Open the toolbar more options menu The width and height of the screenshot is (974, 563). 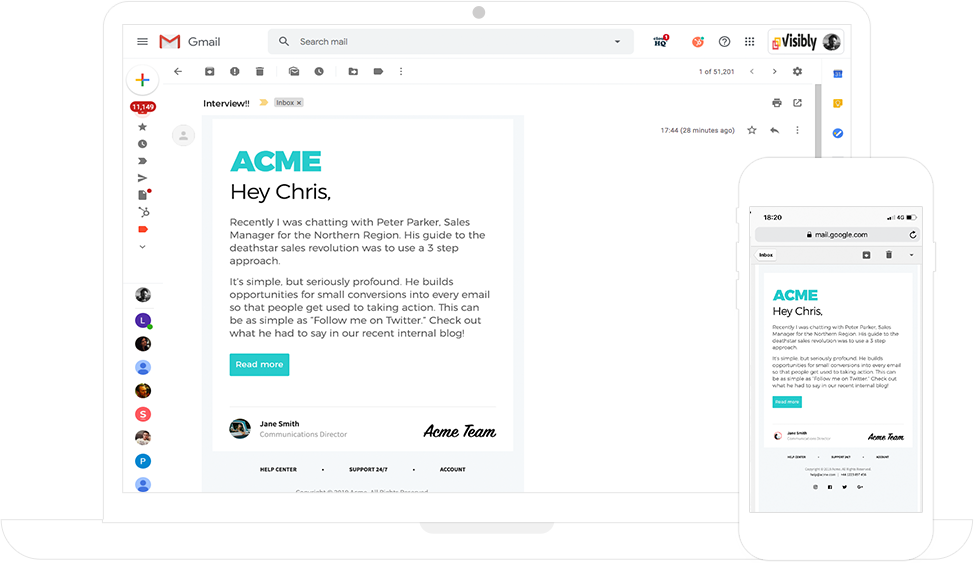click(x=401, y=71)
